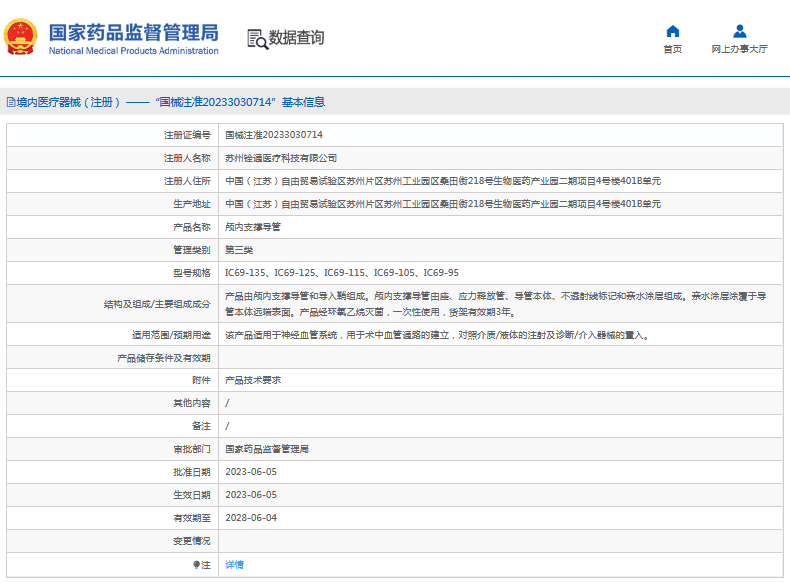
Task: Click the 型号规格 label
Action: coord(191,273)
